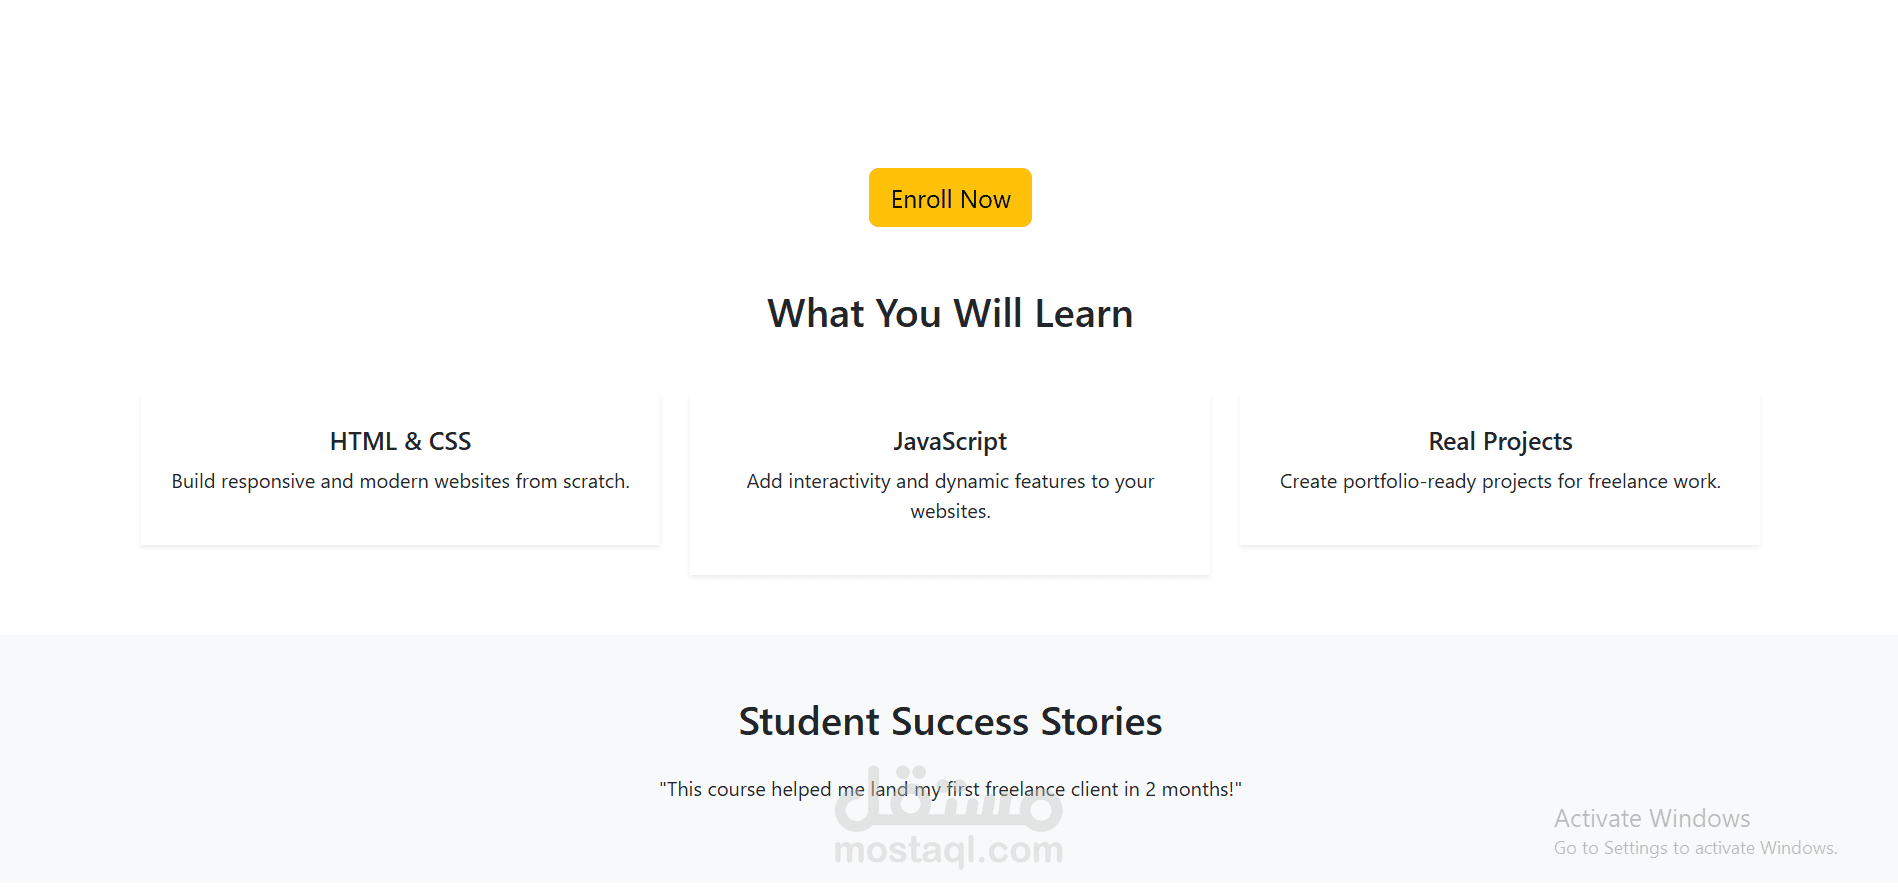Click "Go to Settings to activate Windows" link
The image size is (1898, 888).
tap(1694, 847)
